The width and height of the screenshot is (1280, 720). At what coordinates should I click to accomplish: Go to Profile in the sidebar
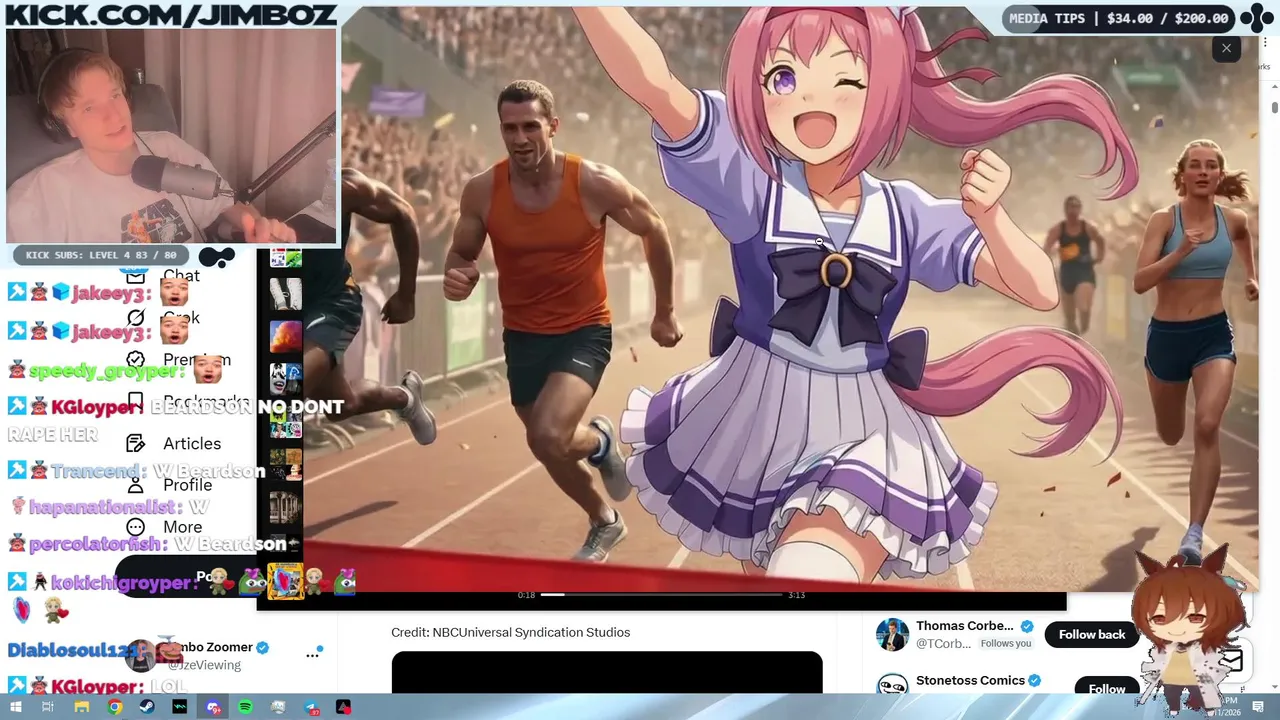click(187, 485)
